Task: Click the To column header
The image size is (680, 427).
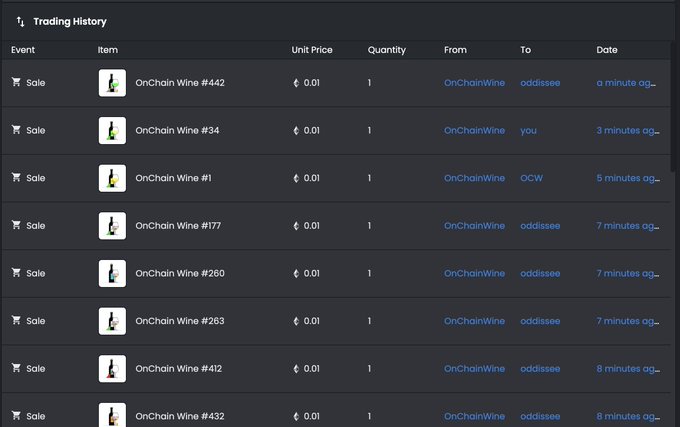Action: [526, 50]
